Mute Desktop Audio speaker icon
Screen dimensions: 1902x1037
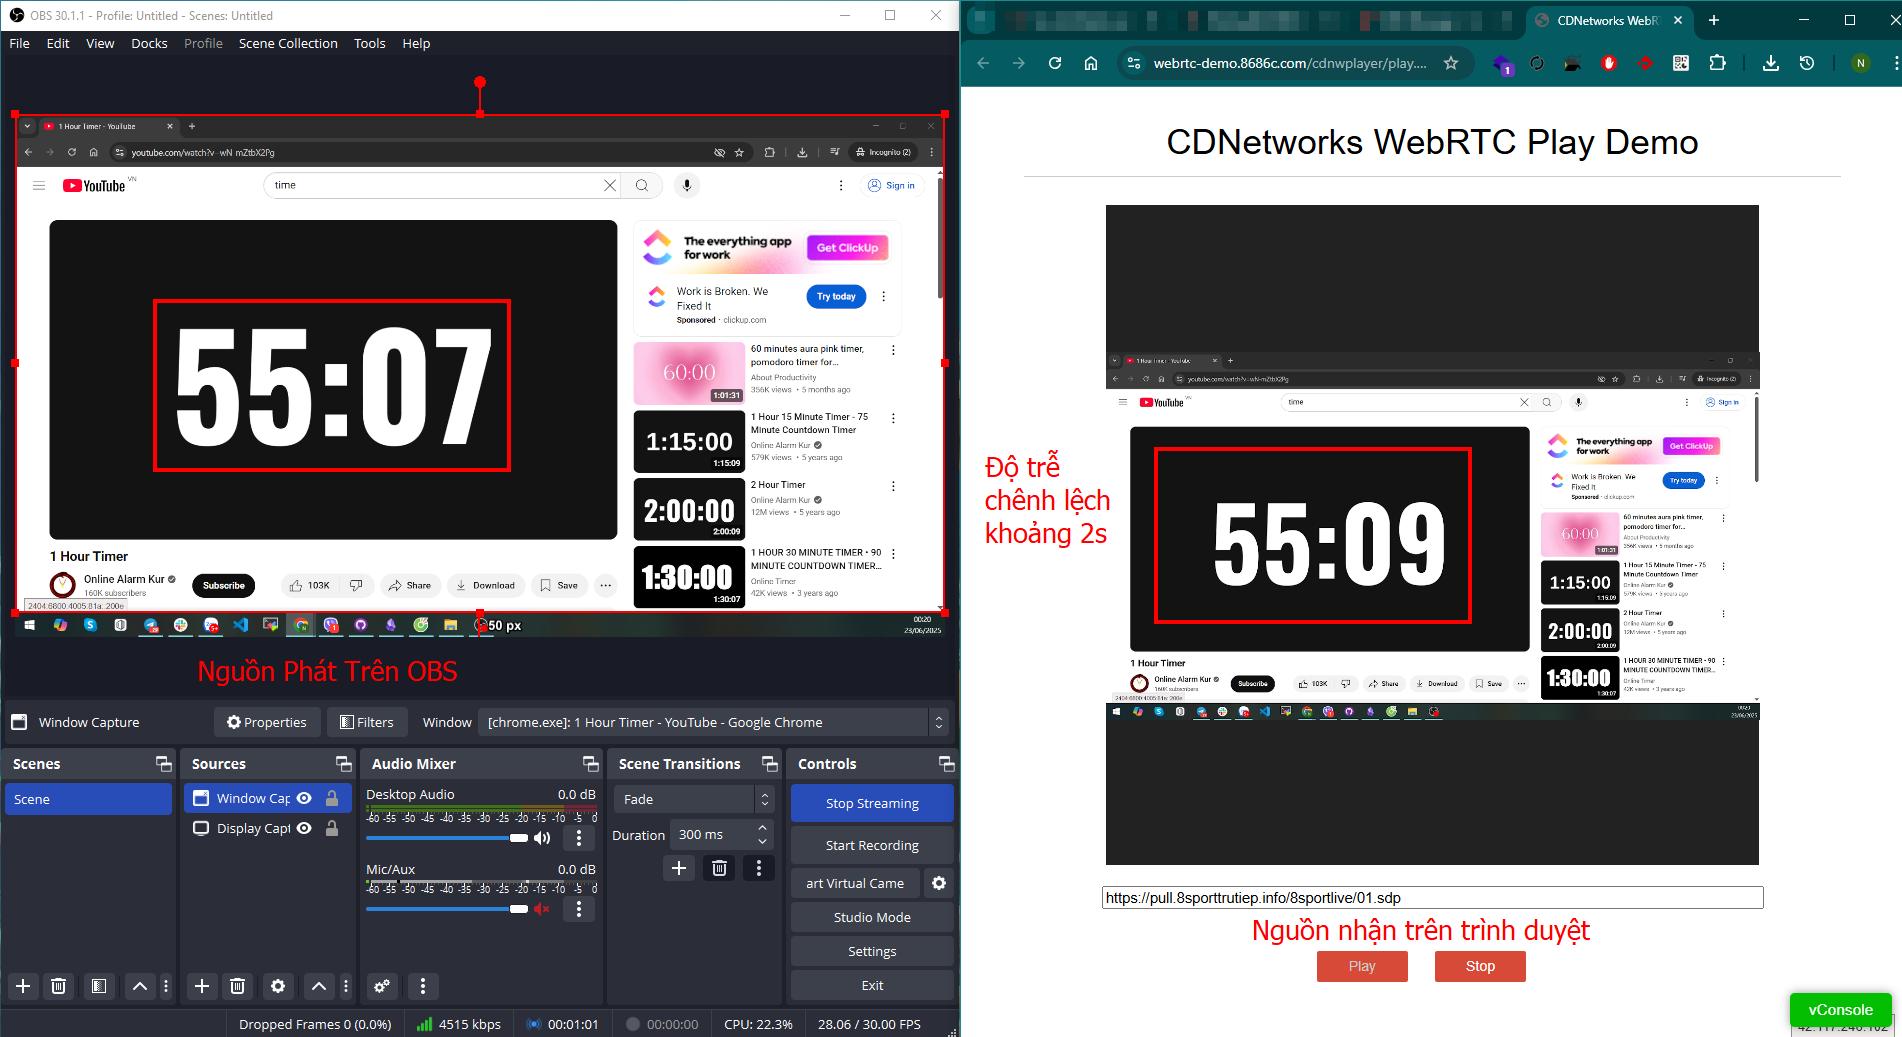542,838
